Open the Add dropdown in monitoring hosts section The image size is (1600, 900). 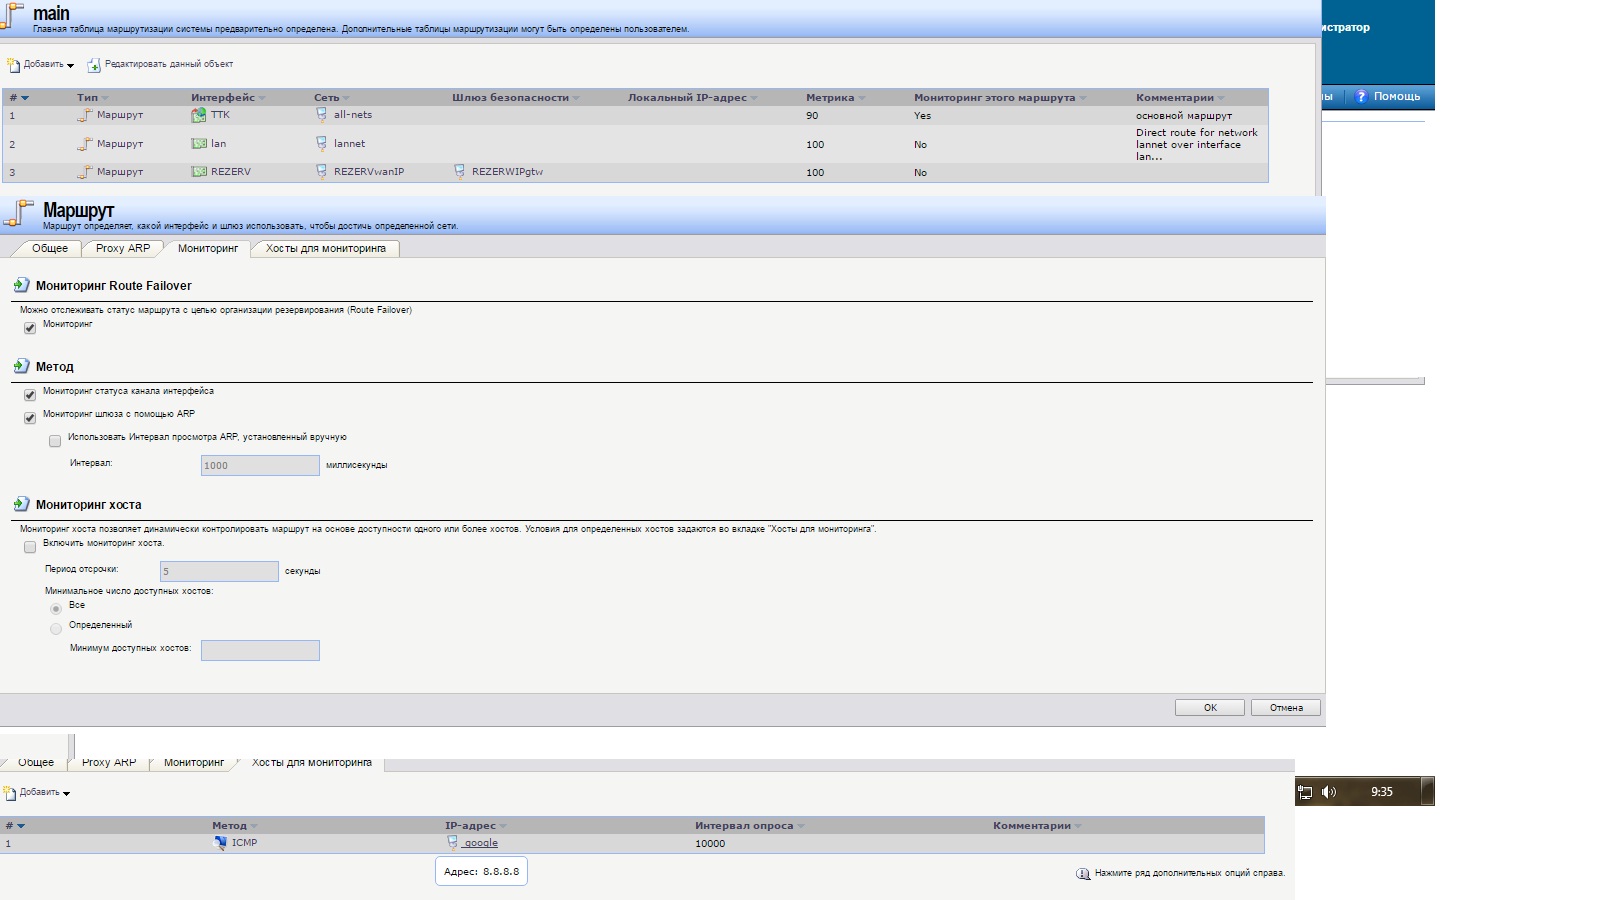38,793
